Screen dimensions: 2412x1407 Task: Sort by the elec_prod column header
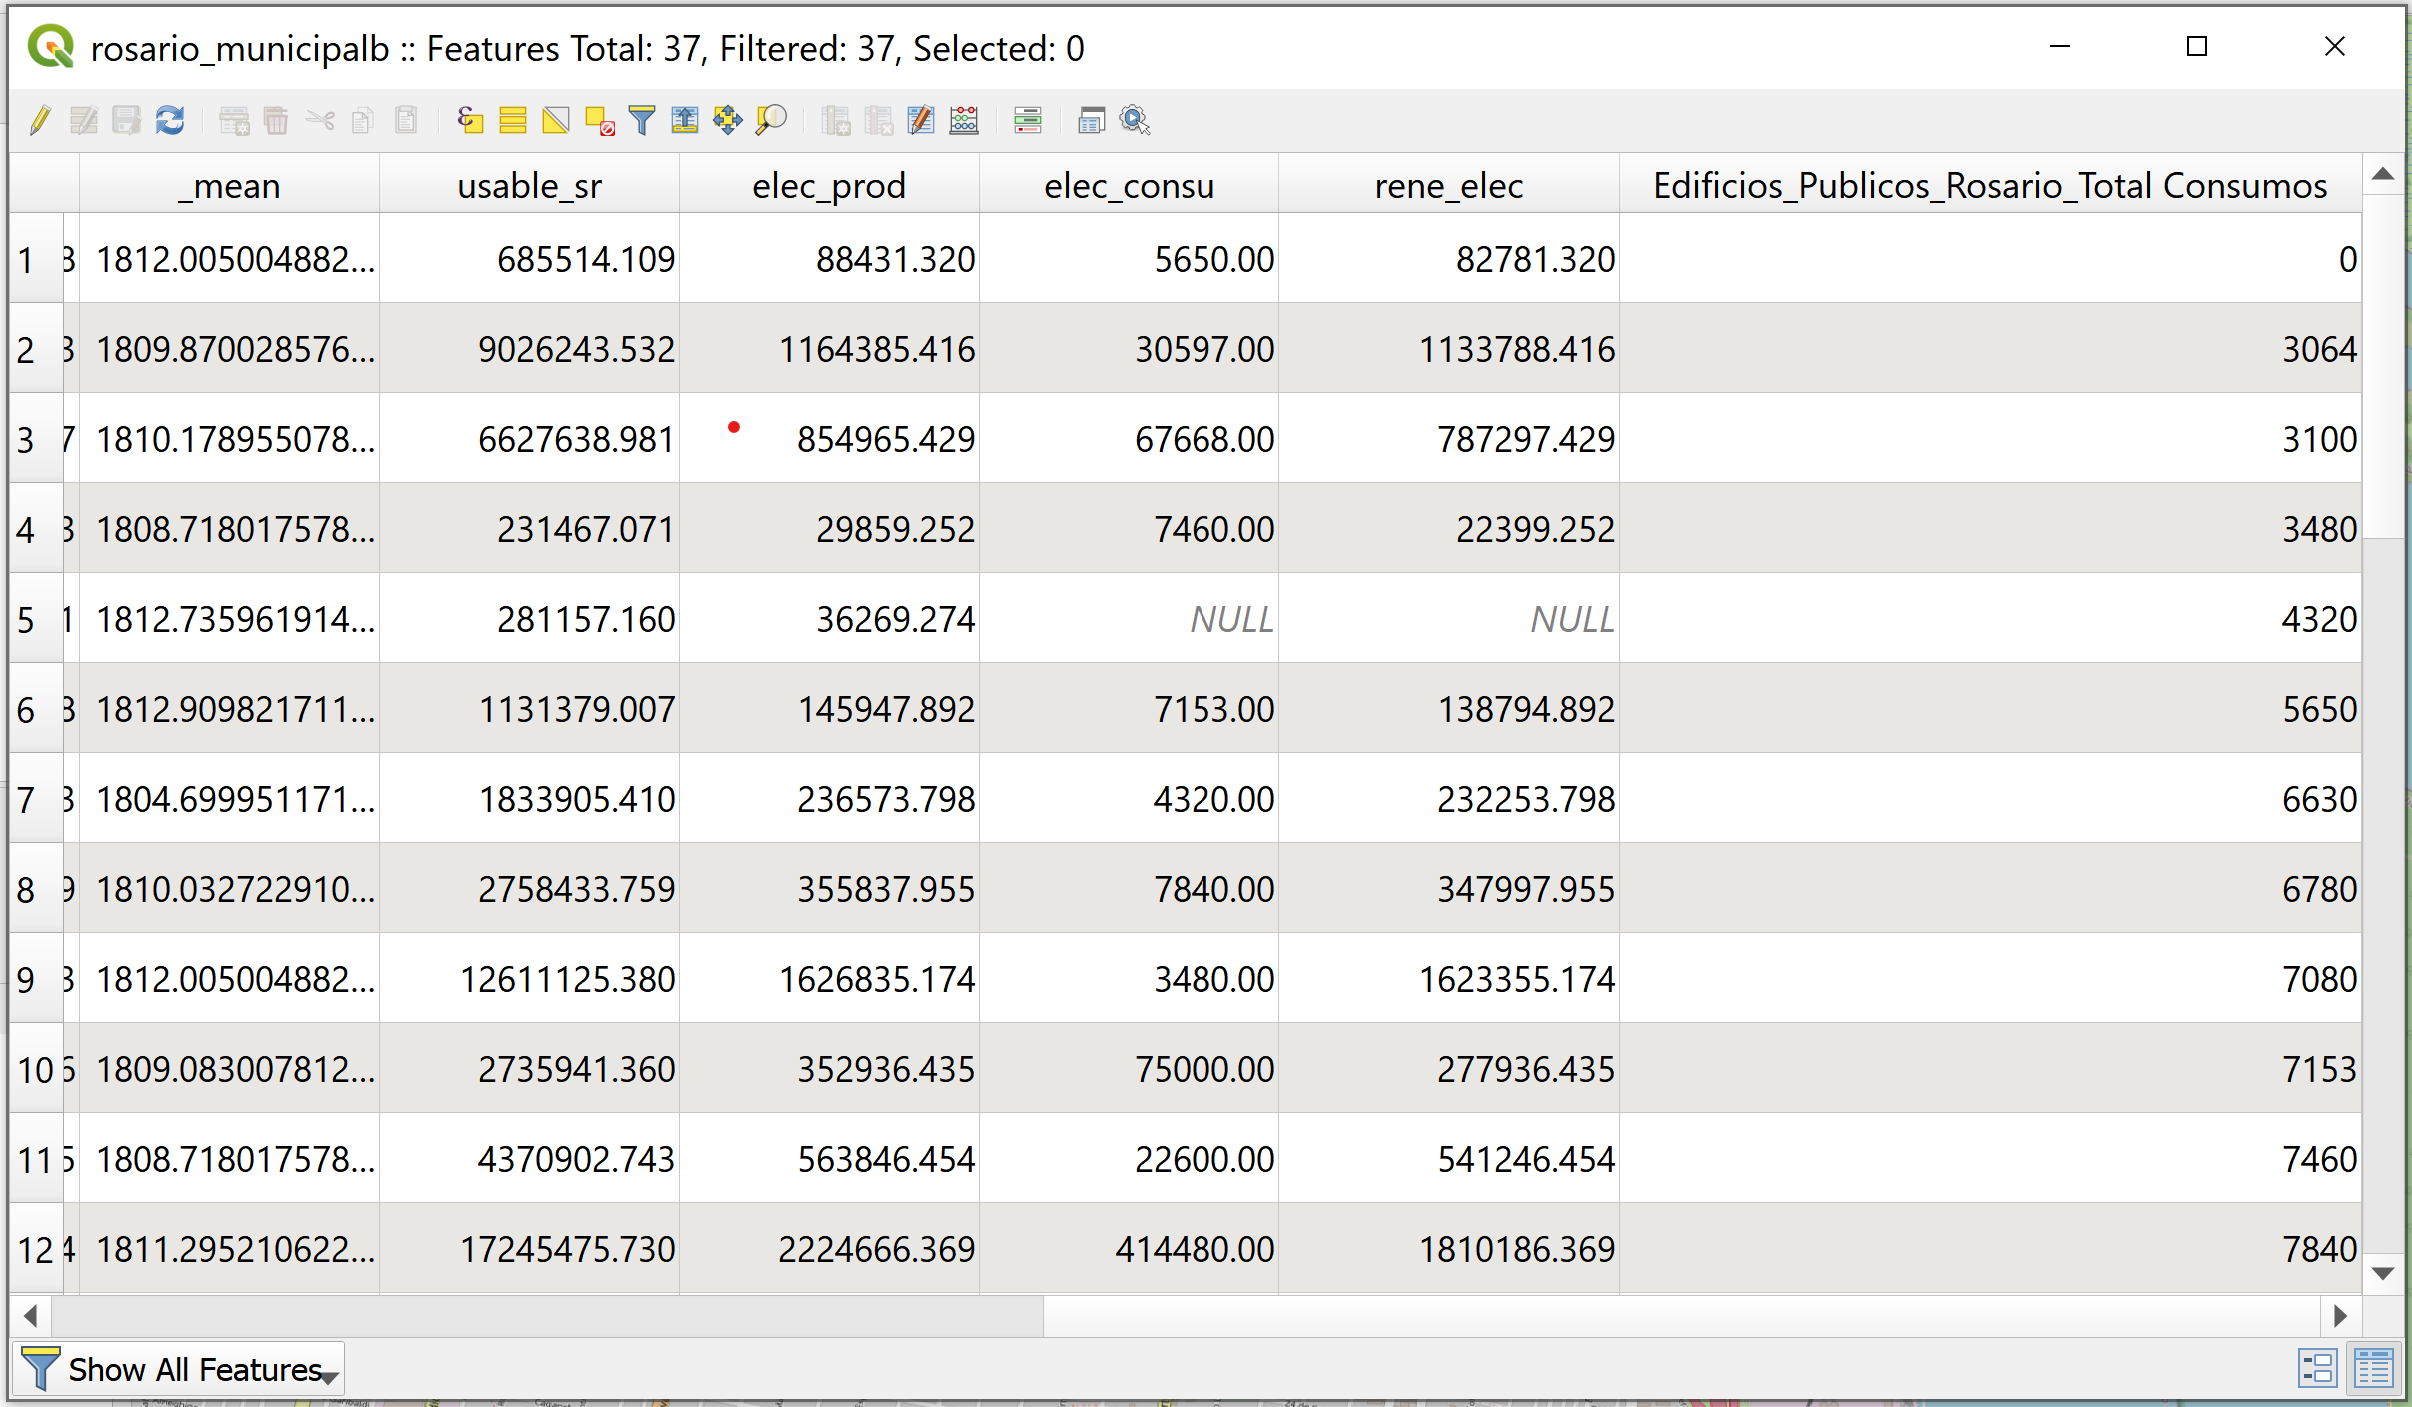(x=828, y=186)
